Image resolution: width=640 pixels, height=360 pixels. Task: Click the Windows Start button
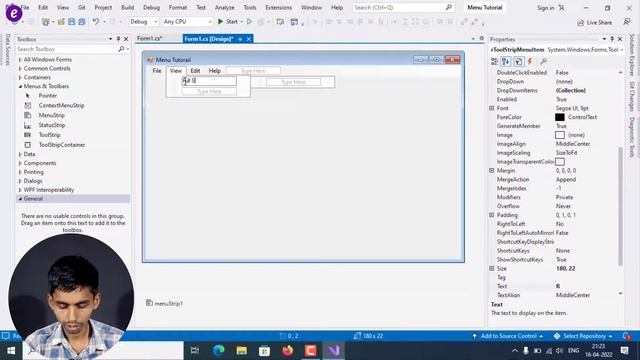coord(11,351)
